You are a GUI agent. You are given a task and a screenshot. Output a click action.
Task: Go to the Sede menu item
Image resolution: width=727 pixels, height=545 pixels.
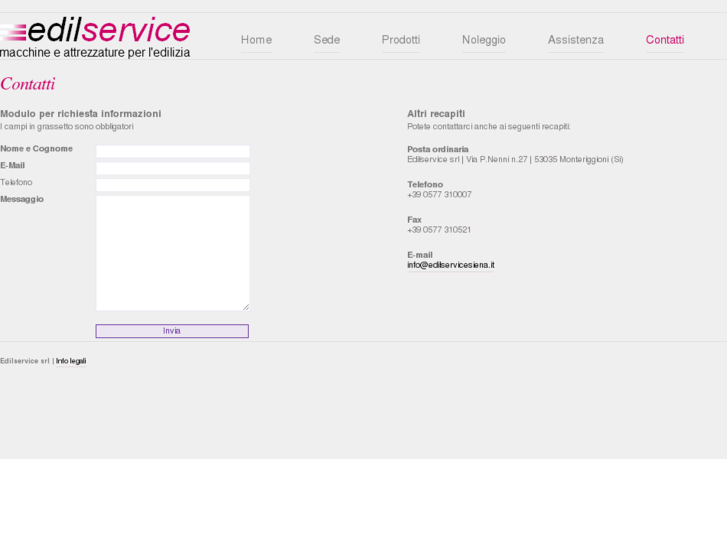tap(327, 40)
